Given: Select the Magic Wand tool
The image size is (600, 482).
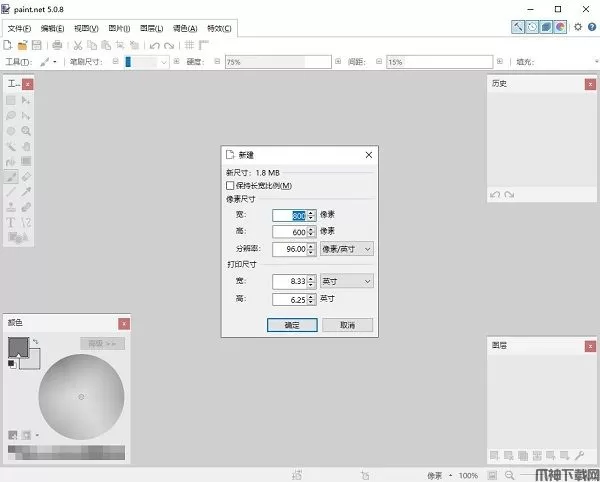Looking at the screenshot, I should 11,146.
